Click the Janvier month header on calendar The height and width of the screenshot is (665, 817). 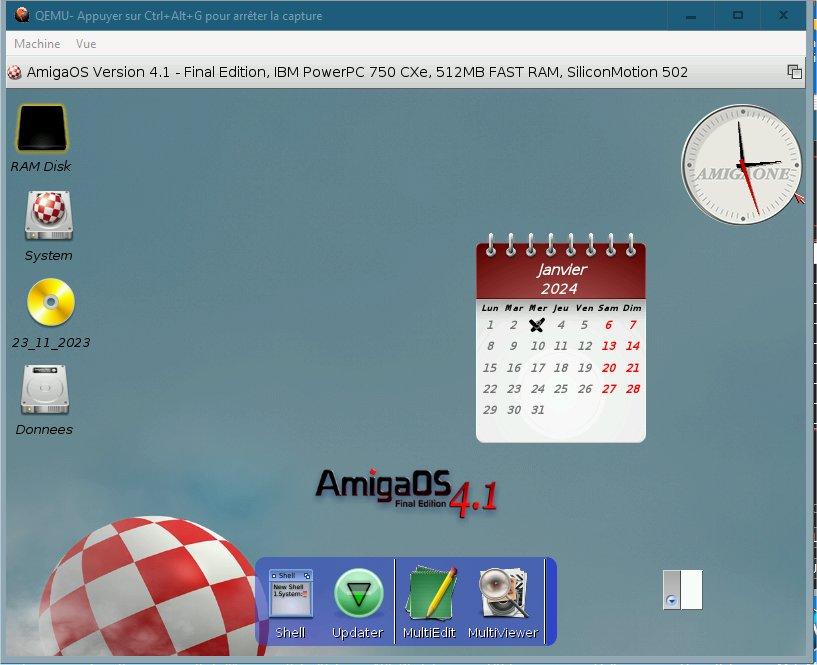click(x=562, y=269)
